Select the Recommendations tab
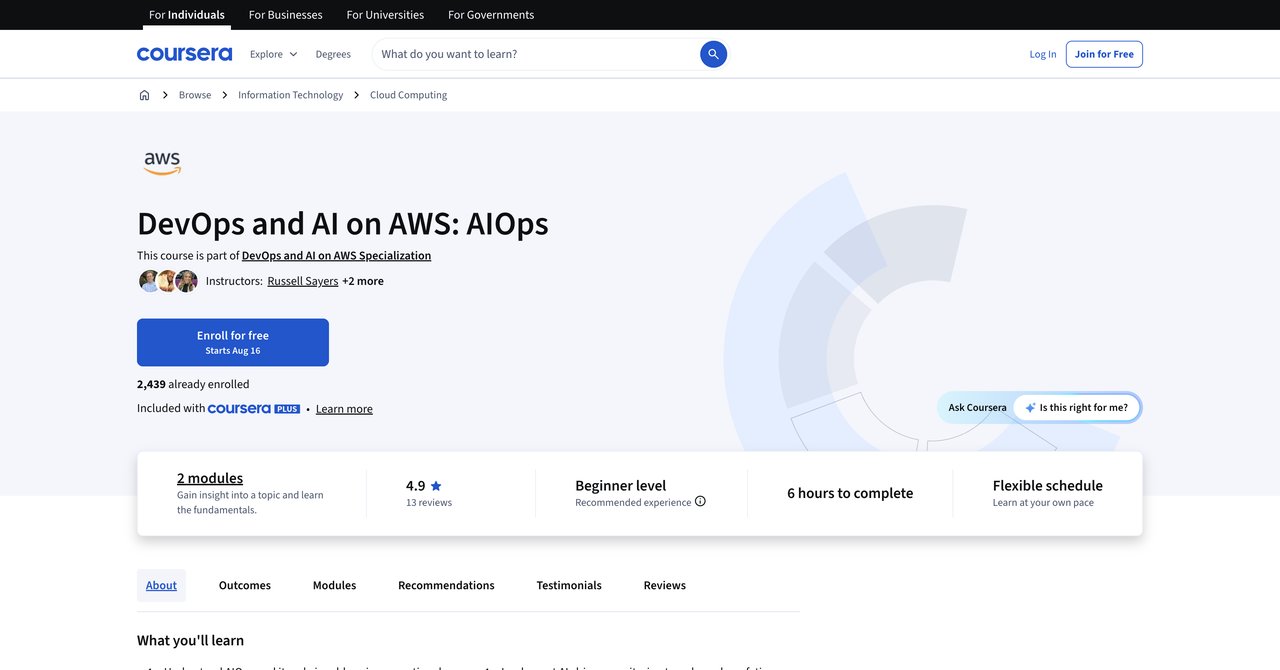The width and height of the screenshot is (1280, 670). (446, 585)
